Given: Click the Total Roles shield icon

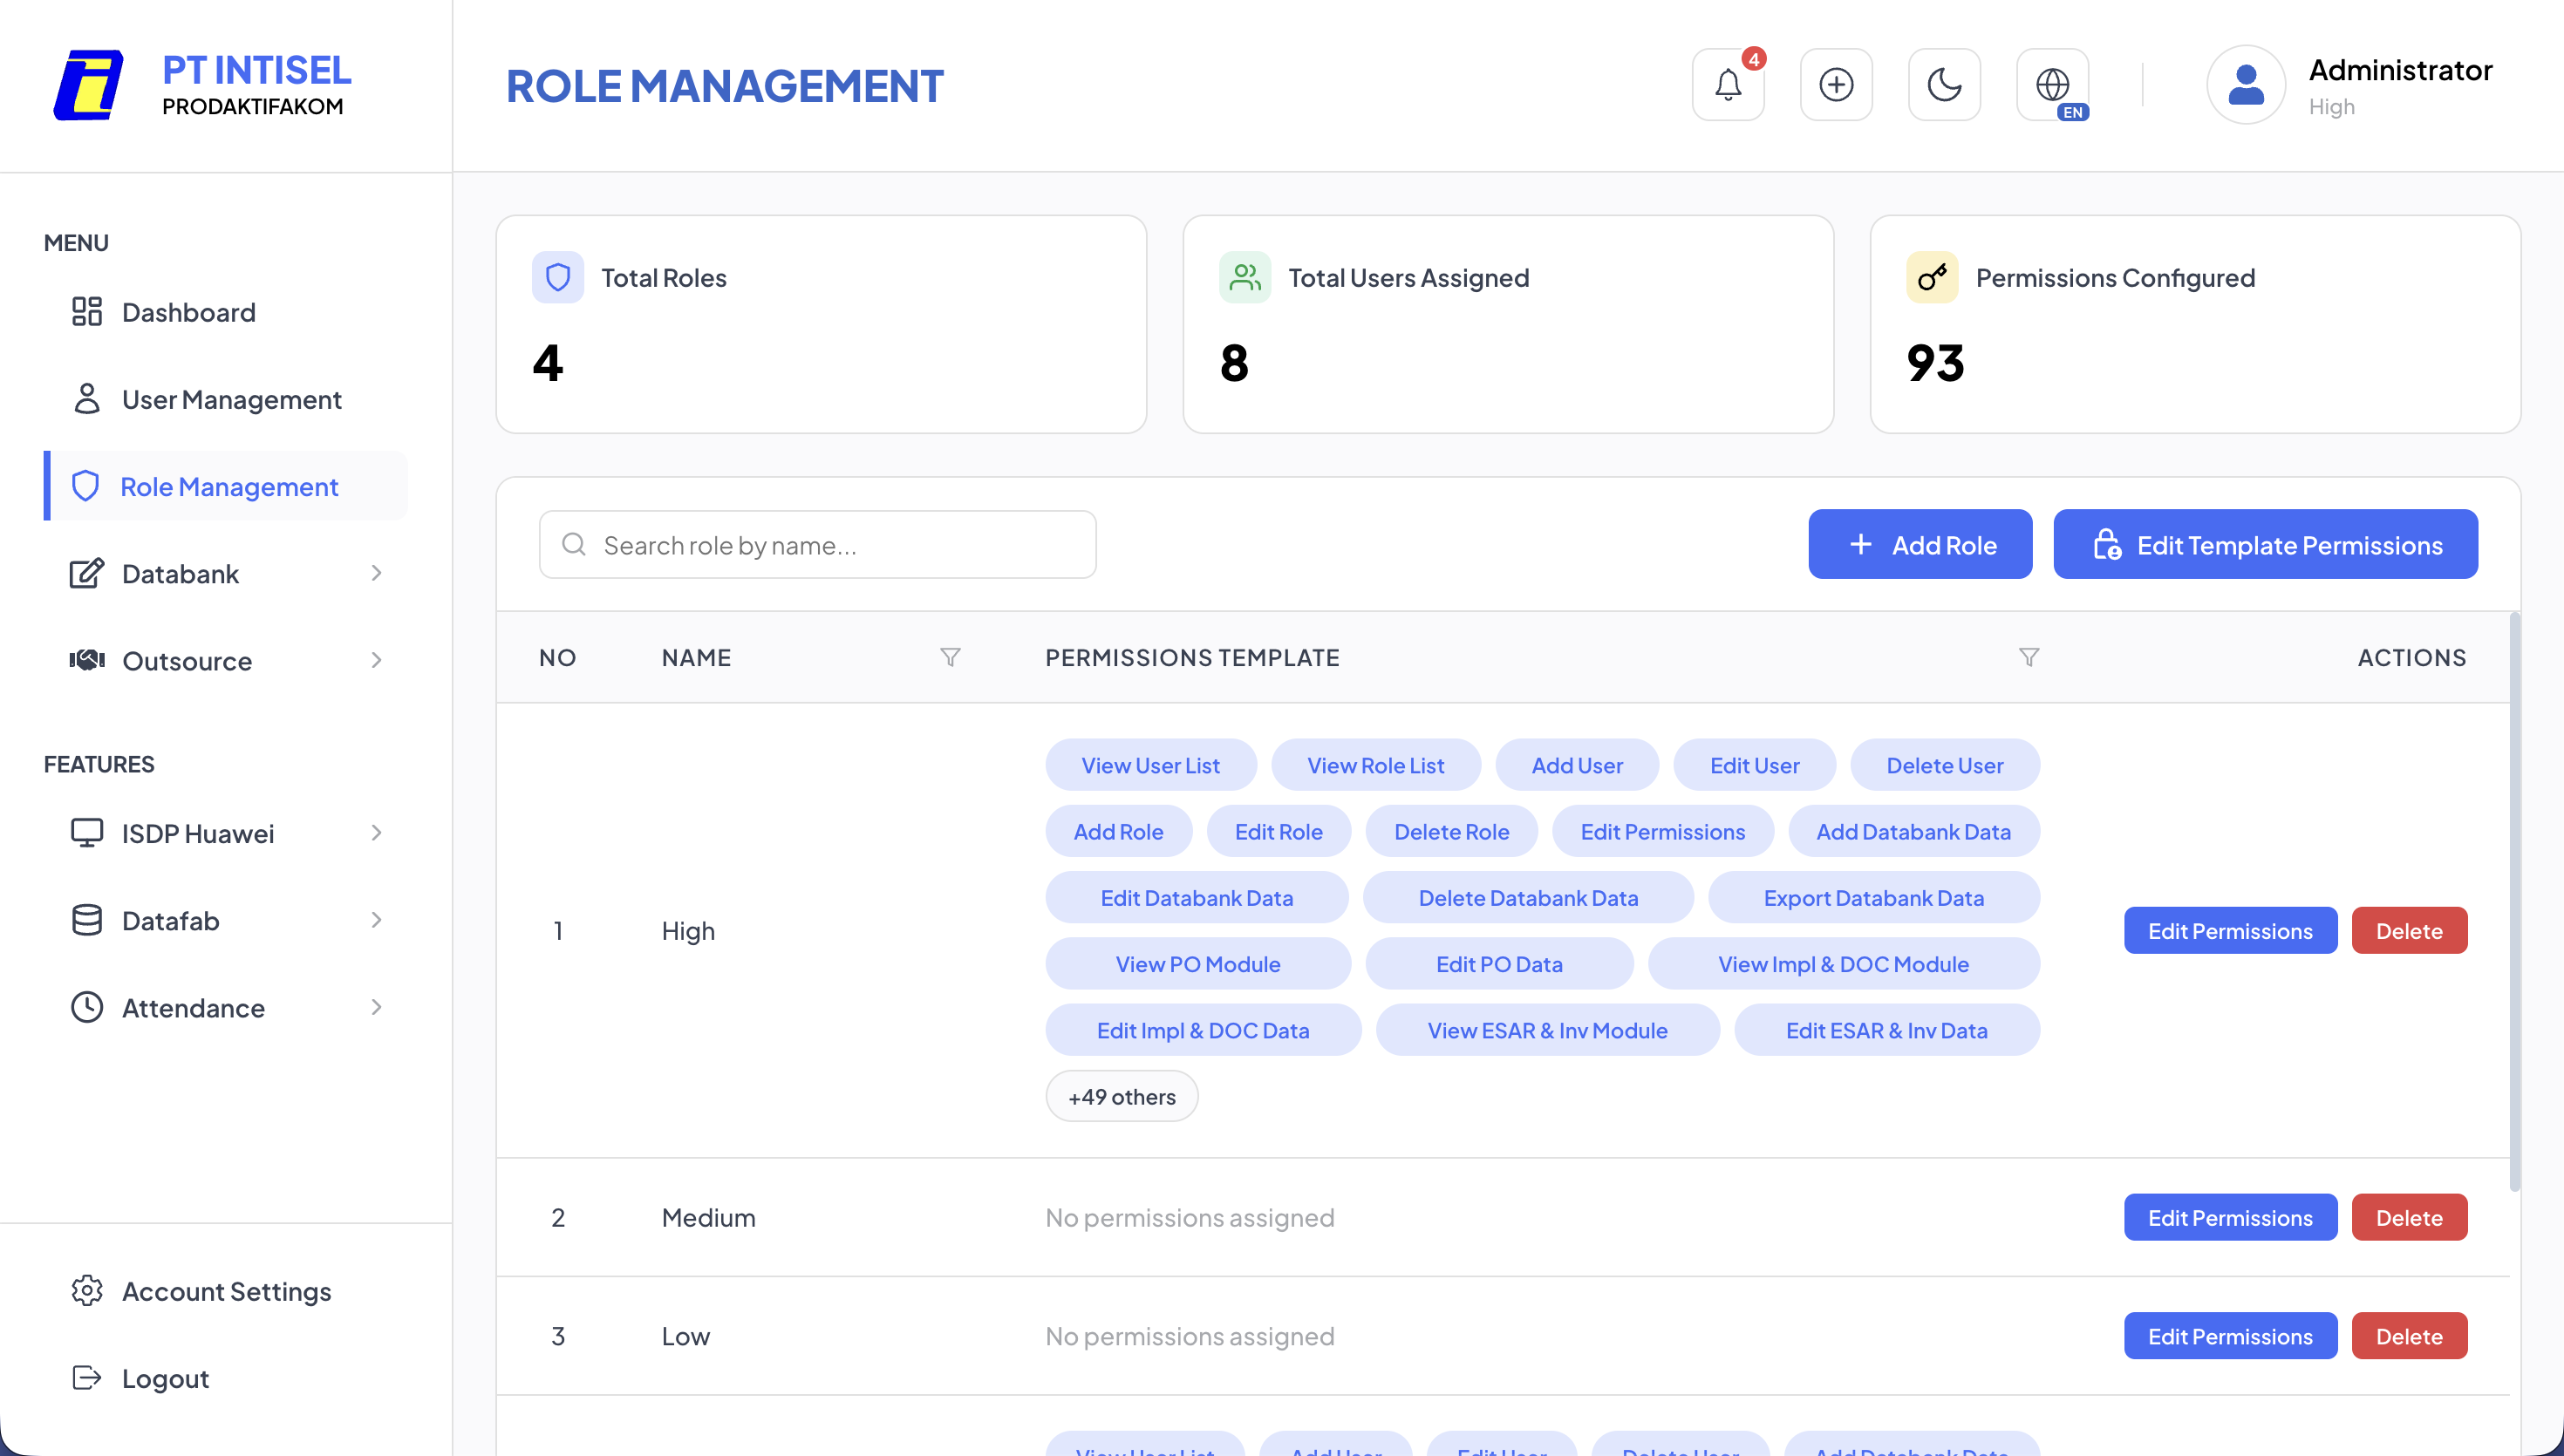Looking at the screenshot, I should click(558, 277).
